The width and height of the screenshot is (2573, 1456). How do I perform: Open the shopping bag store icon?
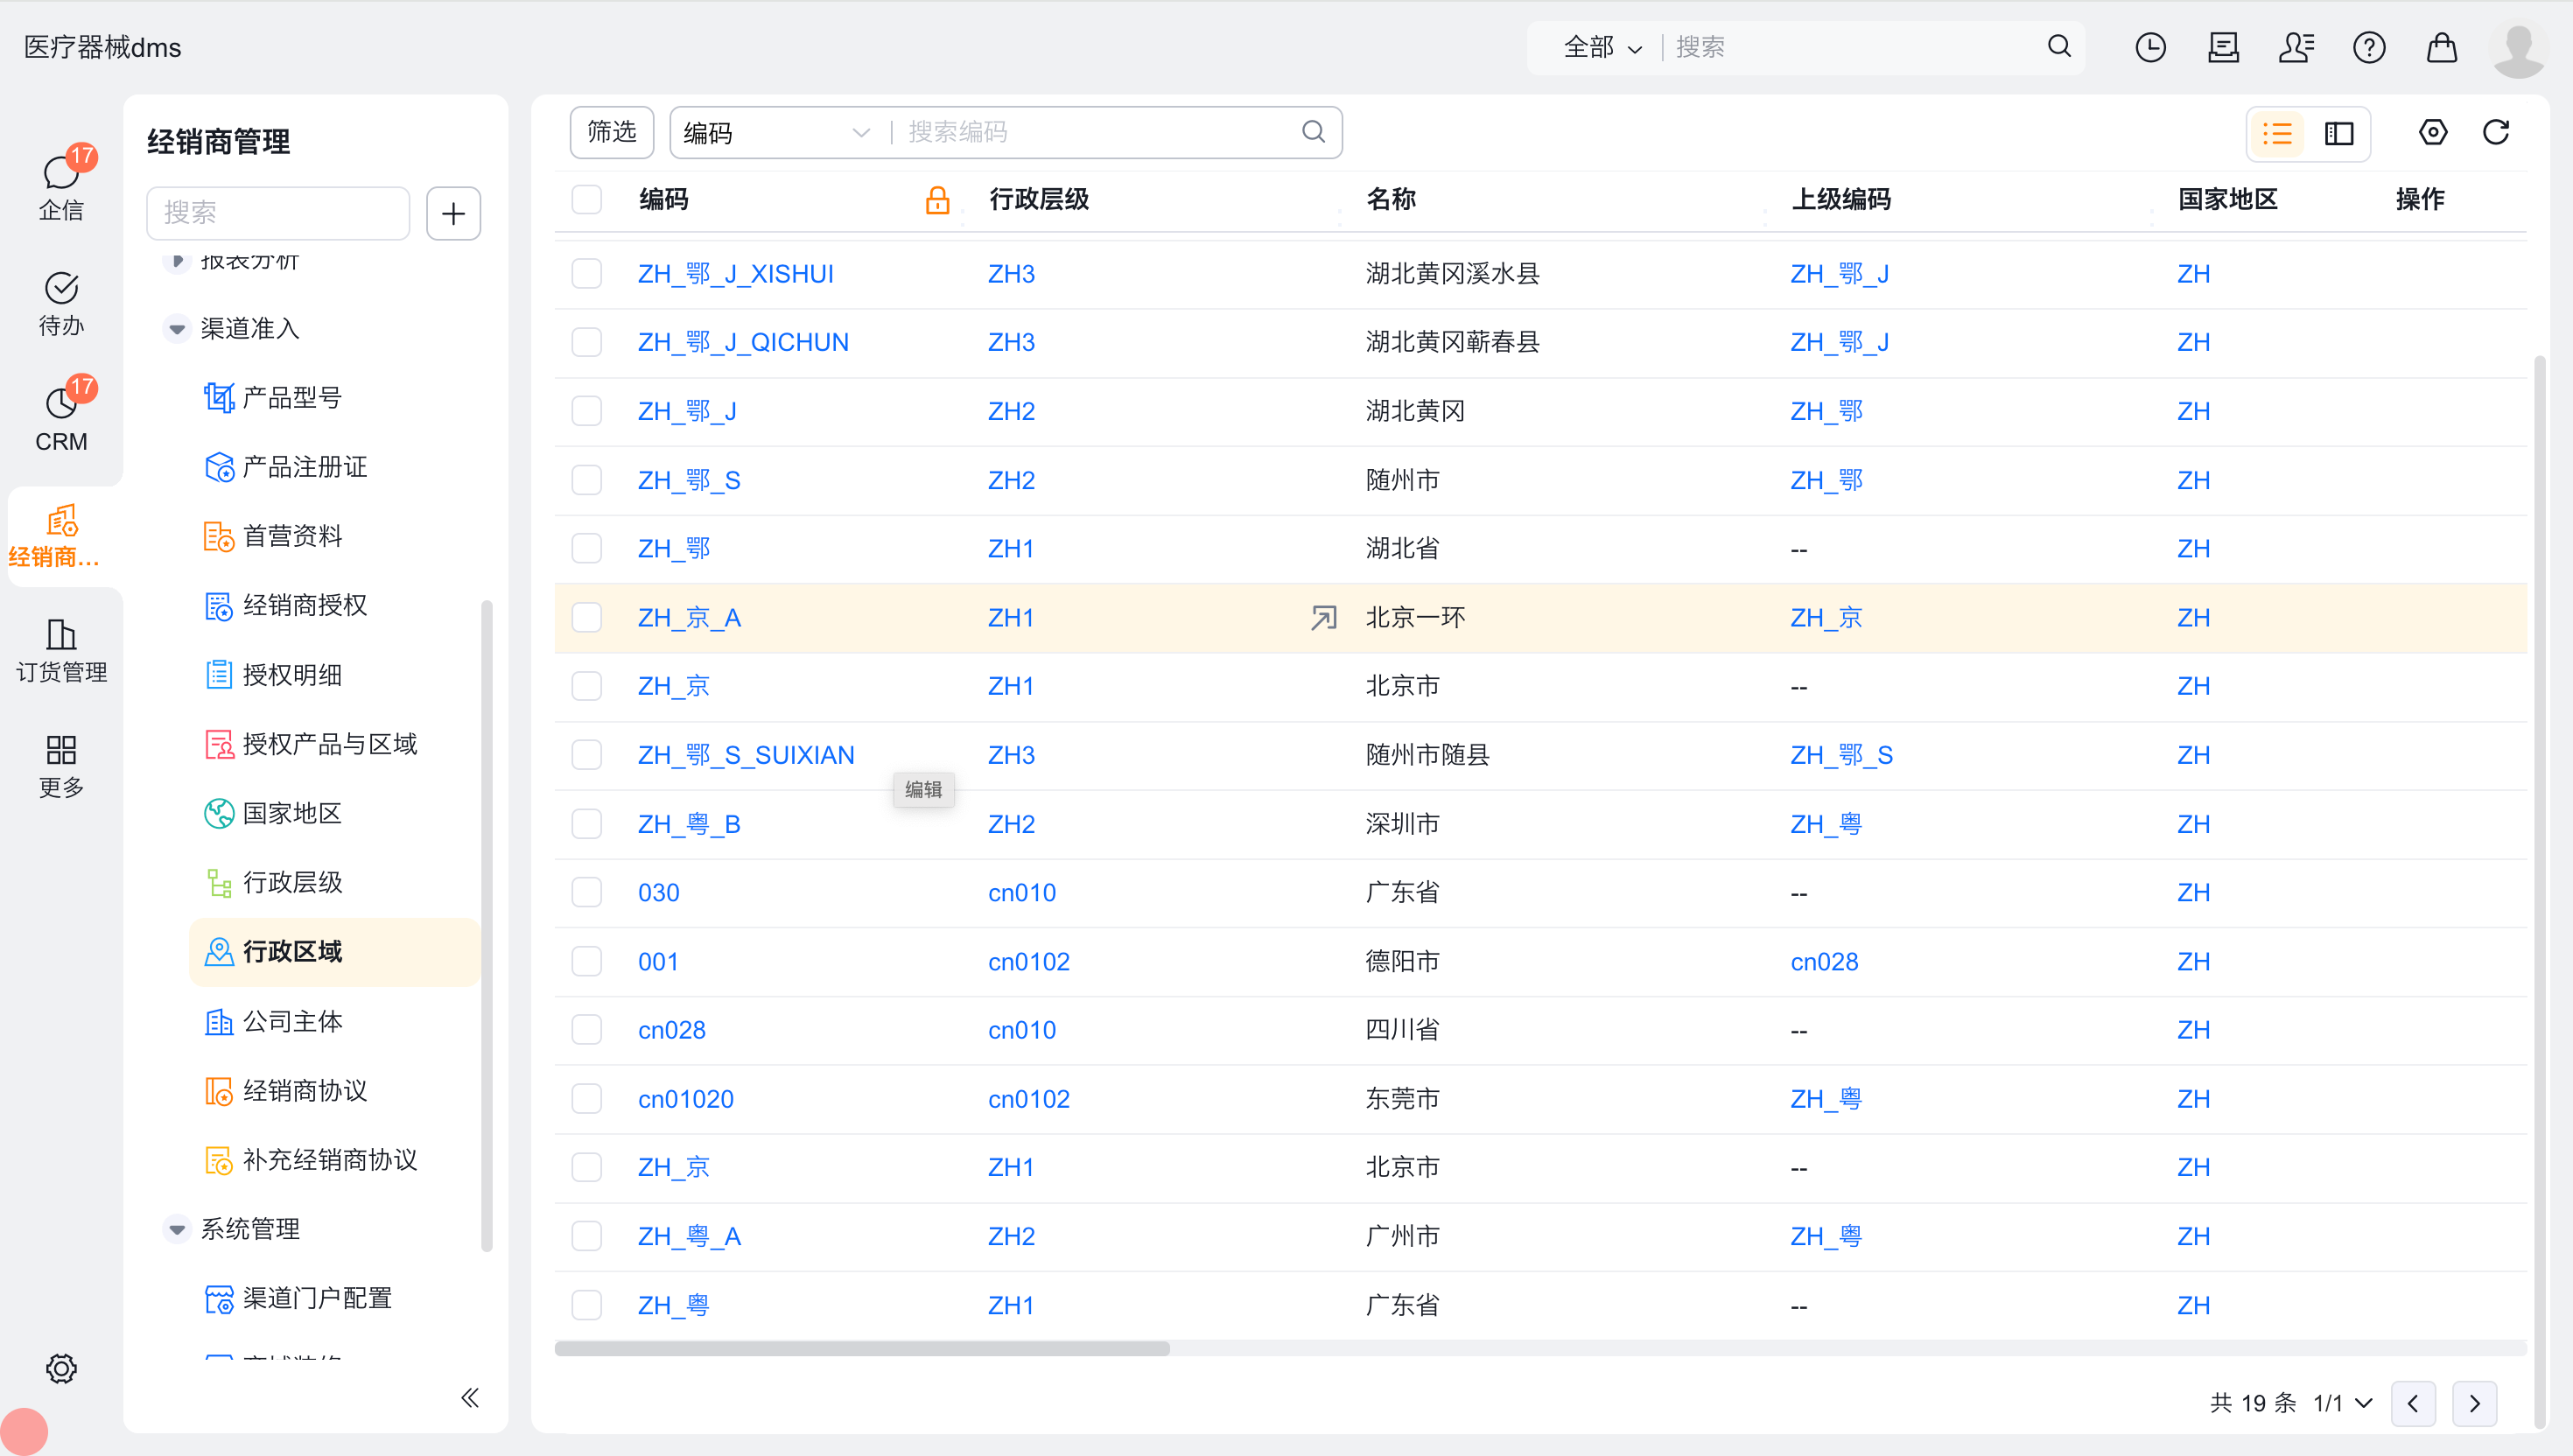pyautogui.click(x=2442, y=47)
